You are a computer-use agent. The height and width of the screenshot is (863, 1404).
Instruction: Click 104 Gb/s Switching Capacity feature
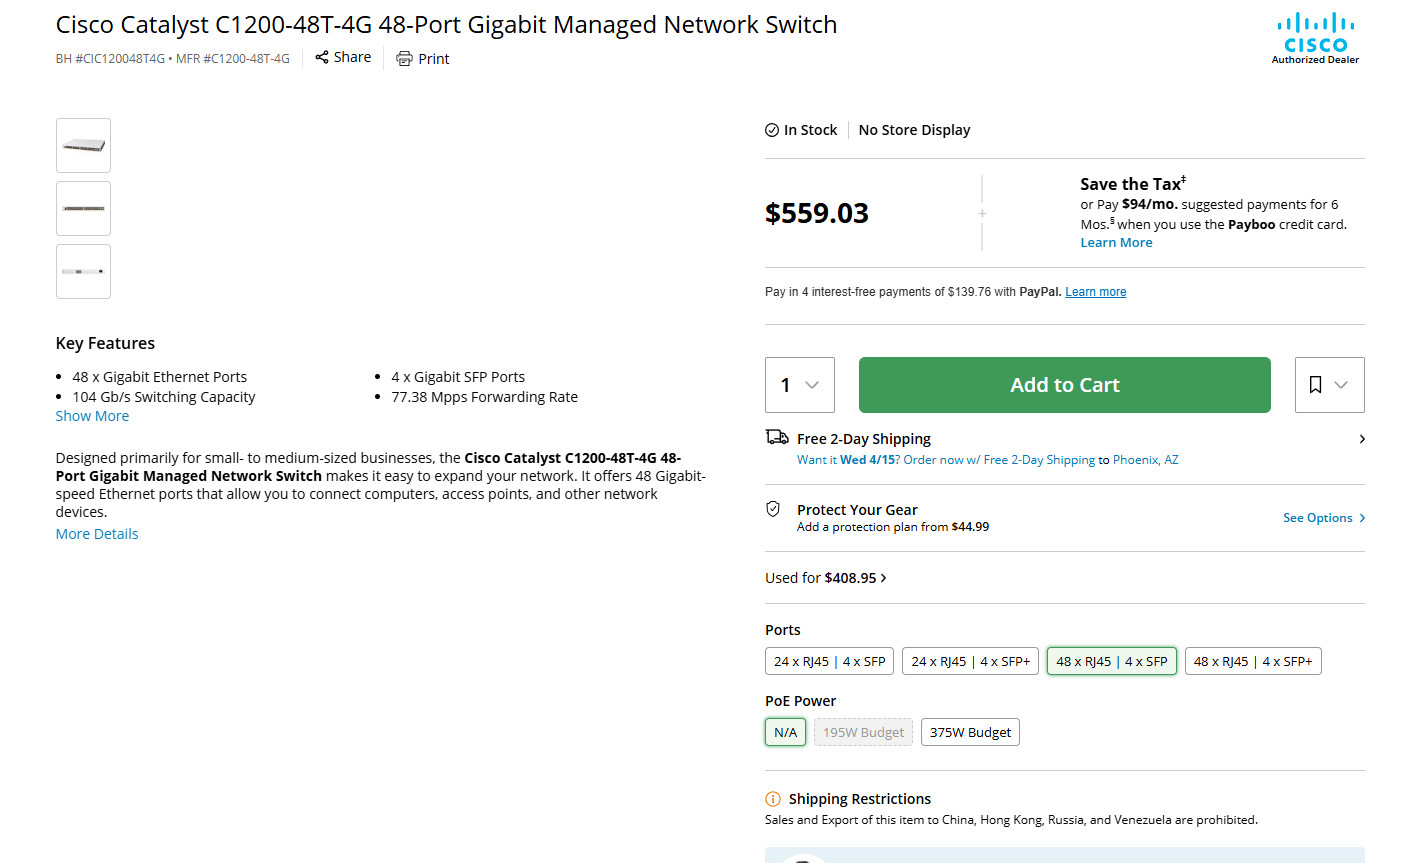[x=164, y=397]
